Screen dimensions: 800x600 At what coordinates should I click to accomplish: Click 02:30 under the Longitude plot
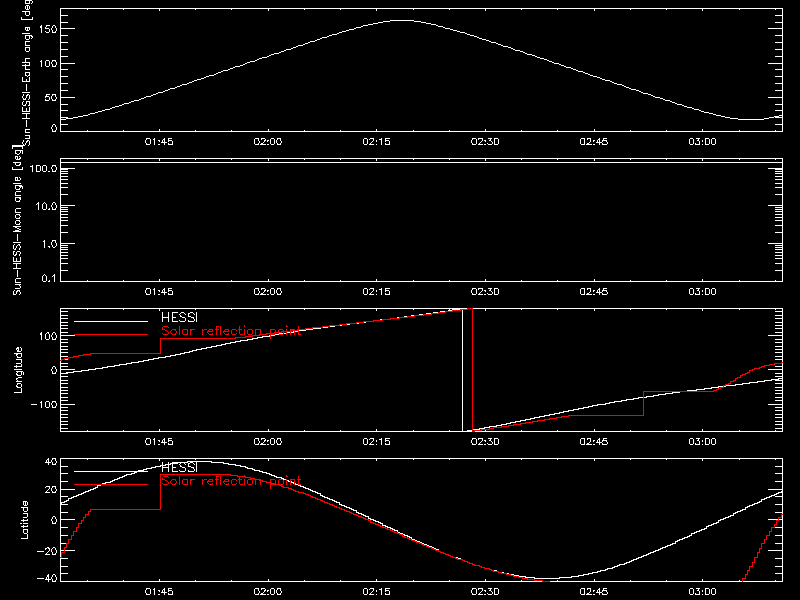(485, 441)
